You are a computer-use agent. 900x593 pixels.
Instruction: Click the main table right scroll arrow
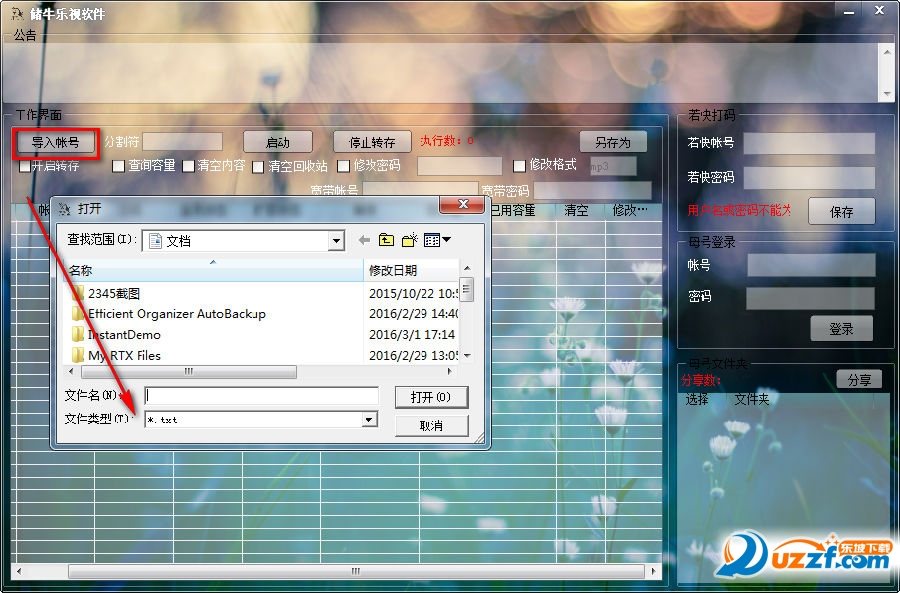point(653,571)
